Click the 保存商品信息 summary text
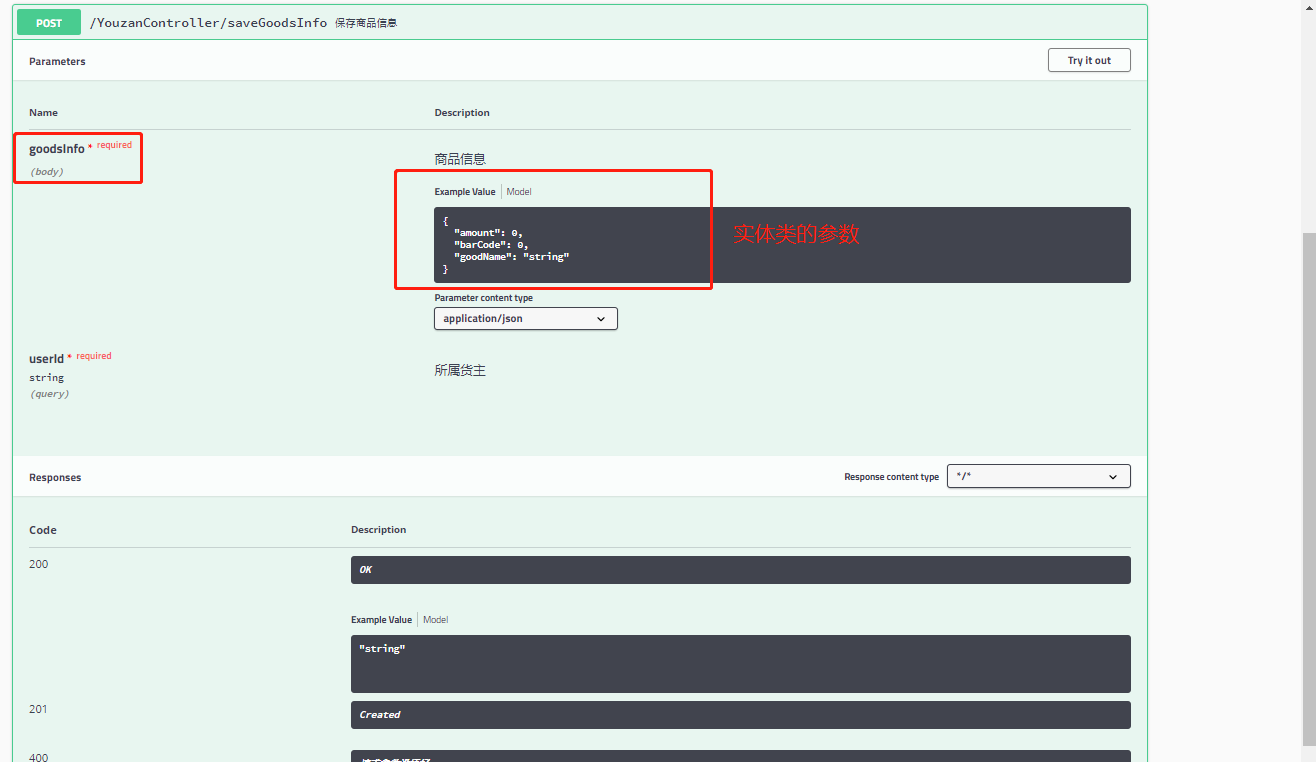Image resolution: width=1316 pixels, height=762 pixels. pos(366,23)
